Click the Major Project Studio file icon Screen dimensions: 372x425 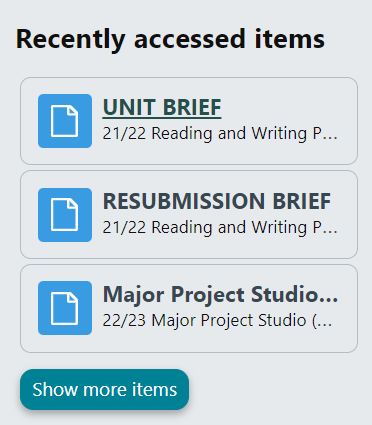tap(65, 308)
